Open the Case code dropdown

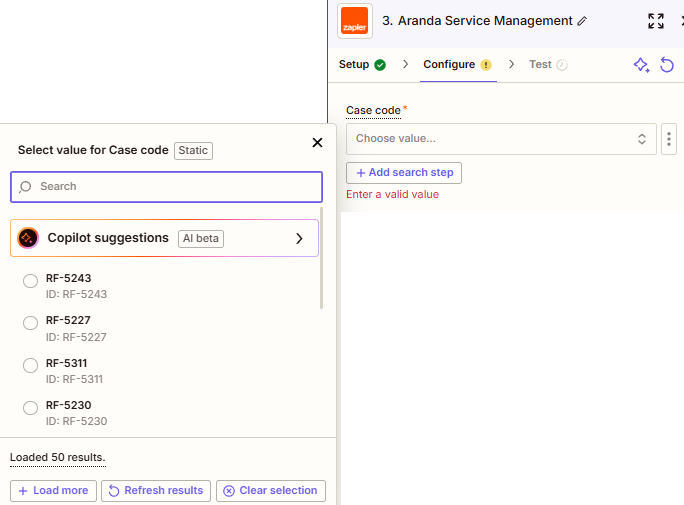501,139
